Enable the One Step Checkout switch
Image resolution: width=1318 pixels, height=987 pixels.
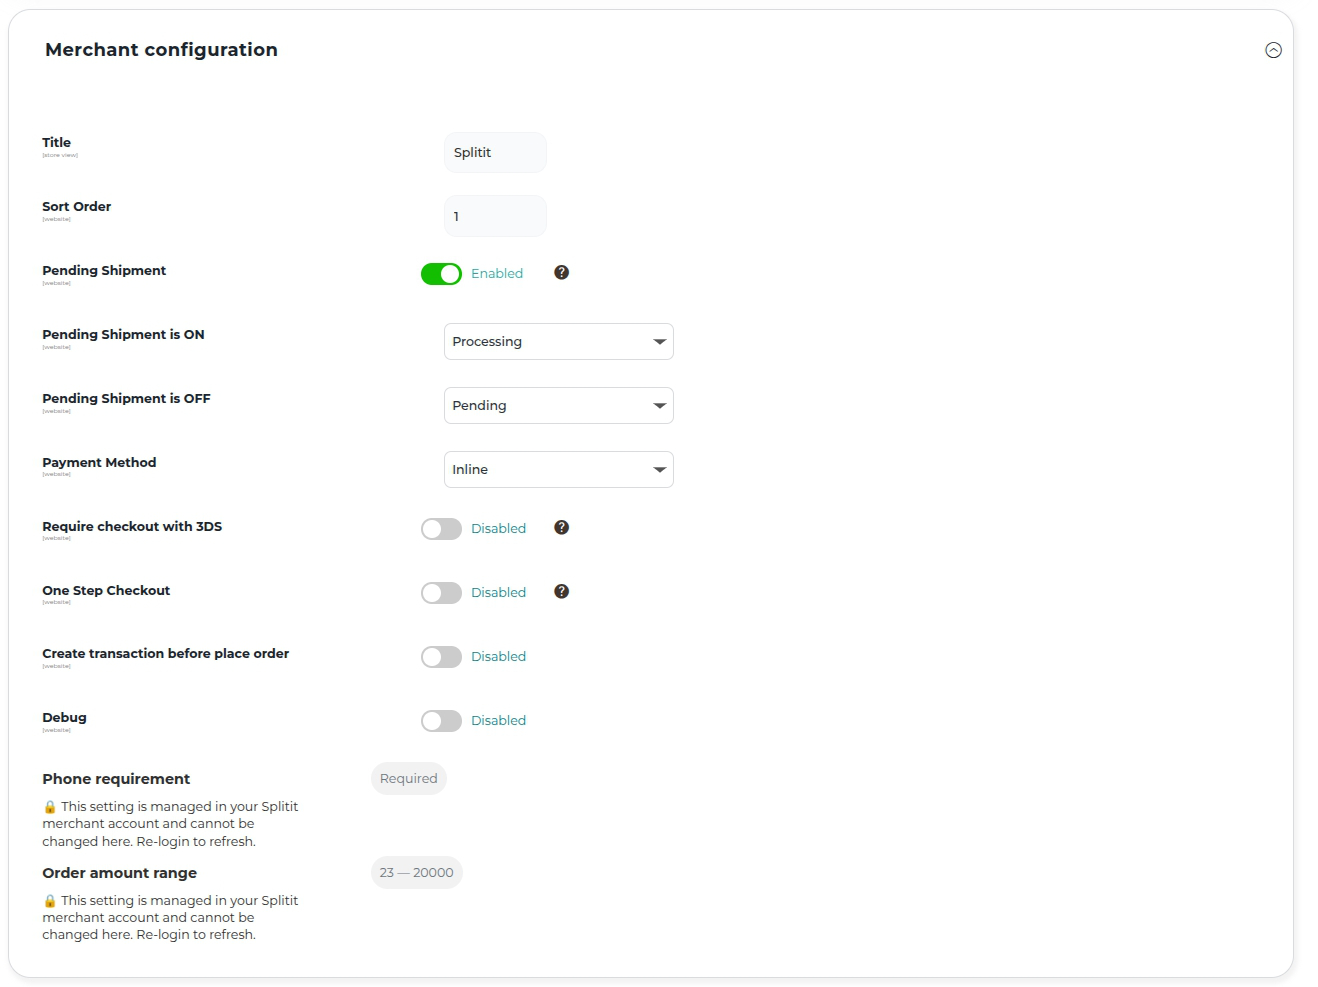[441, 593]
